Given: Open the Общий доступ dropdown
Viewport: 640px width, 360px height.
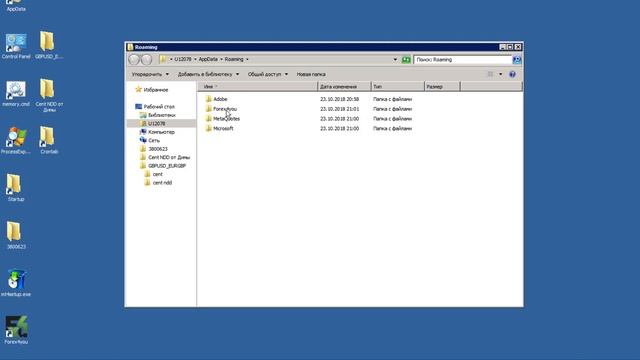Looking at the screenshot, I should [x=267, y=74].
